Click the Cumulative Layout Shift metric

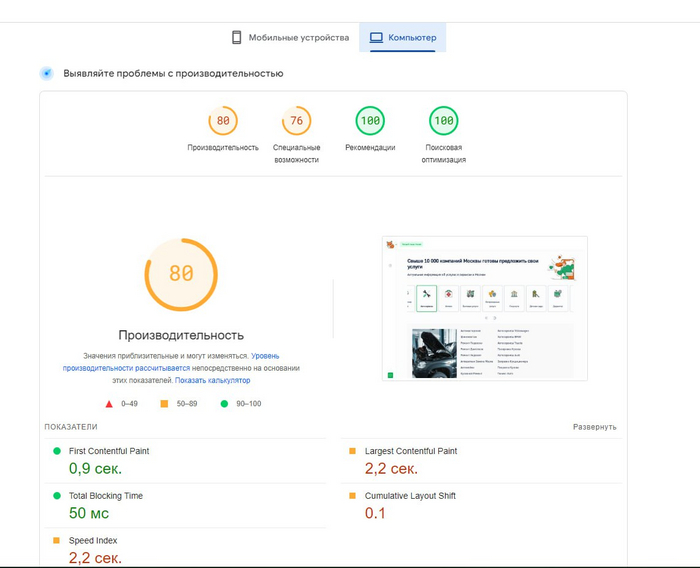point(409,496)
